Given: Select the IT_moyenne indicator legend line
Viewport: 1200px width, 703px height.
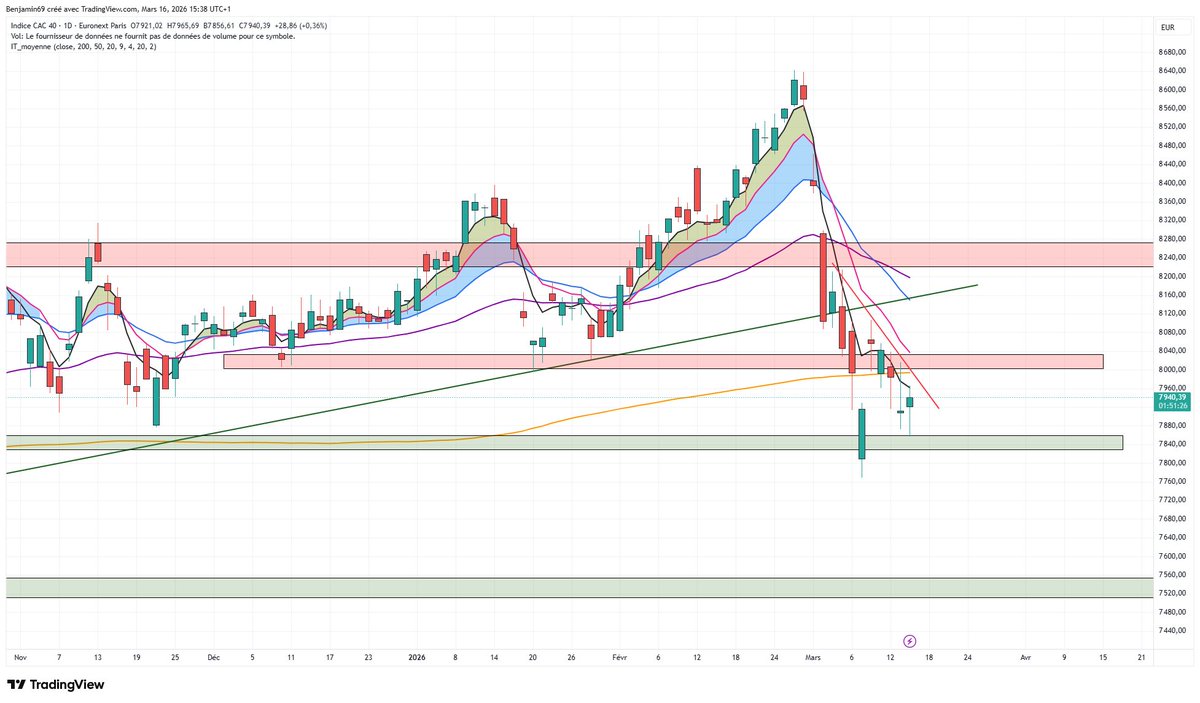Looking at the screenshot, I should click(x=86, y=46).
